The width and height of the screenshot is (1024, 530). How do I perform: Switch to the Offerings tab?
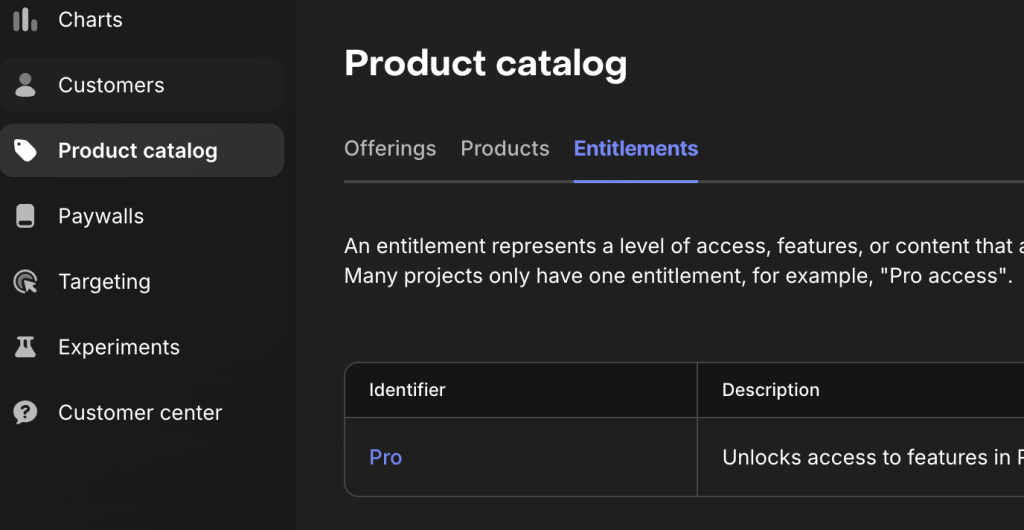pyautogui.click(x=390, y=149)
